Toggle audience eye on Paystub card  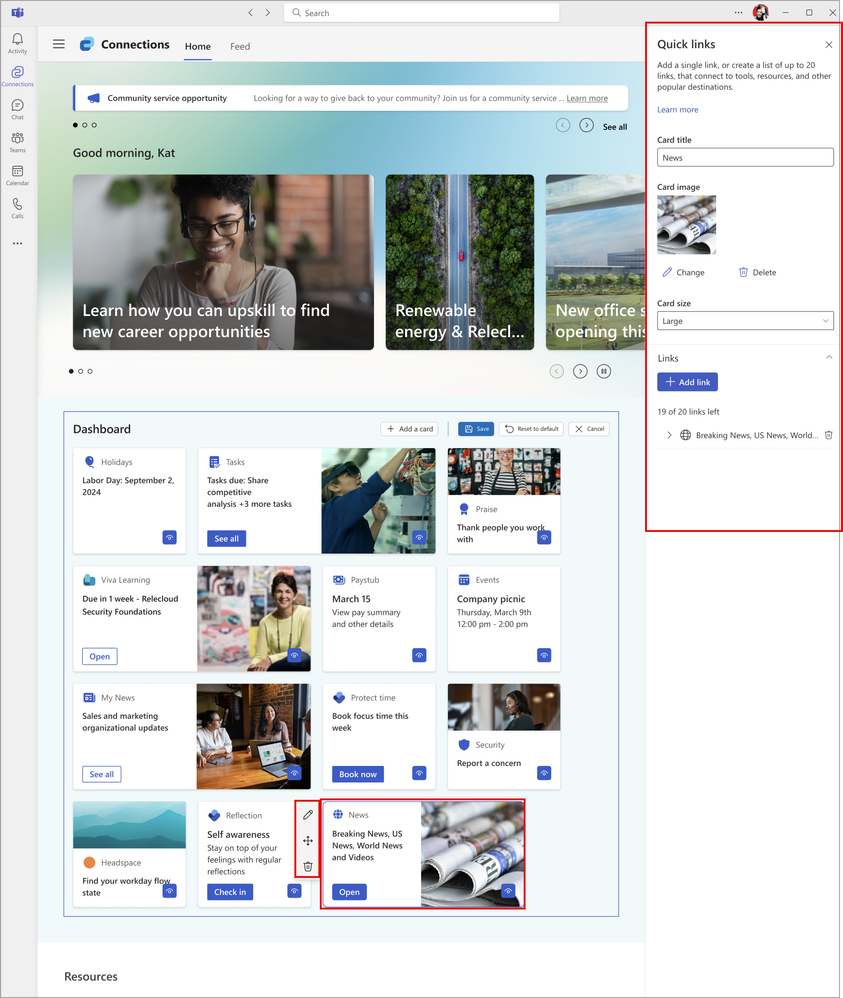click(x=419, y=655)
